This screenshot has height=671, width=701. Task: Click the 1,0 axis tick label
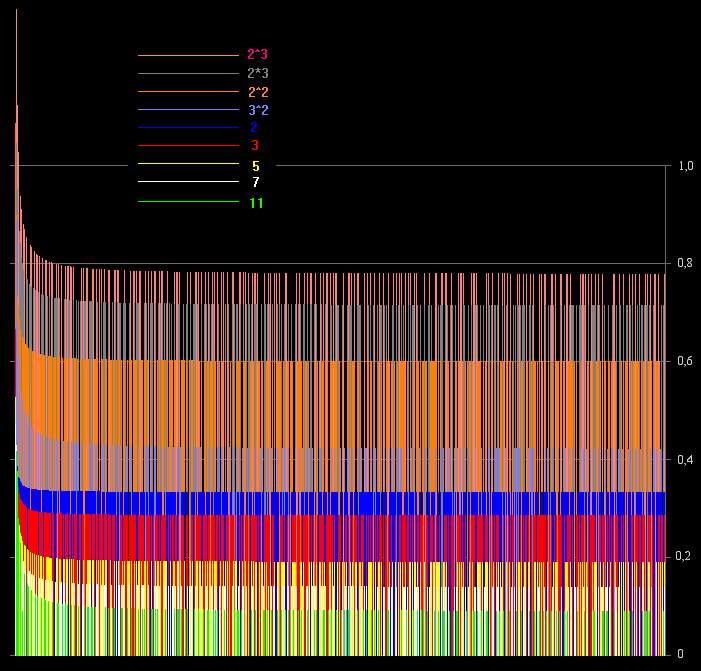685,167
